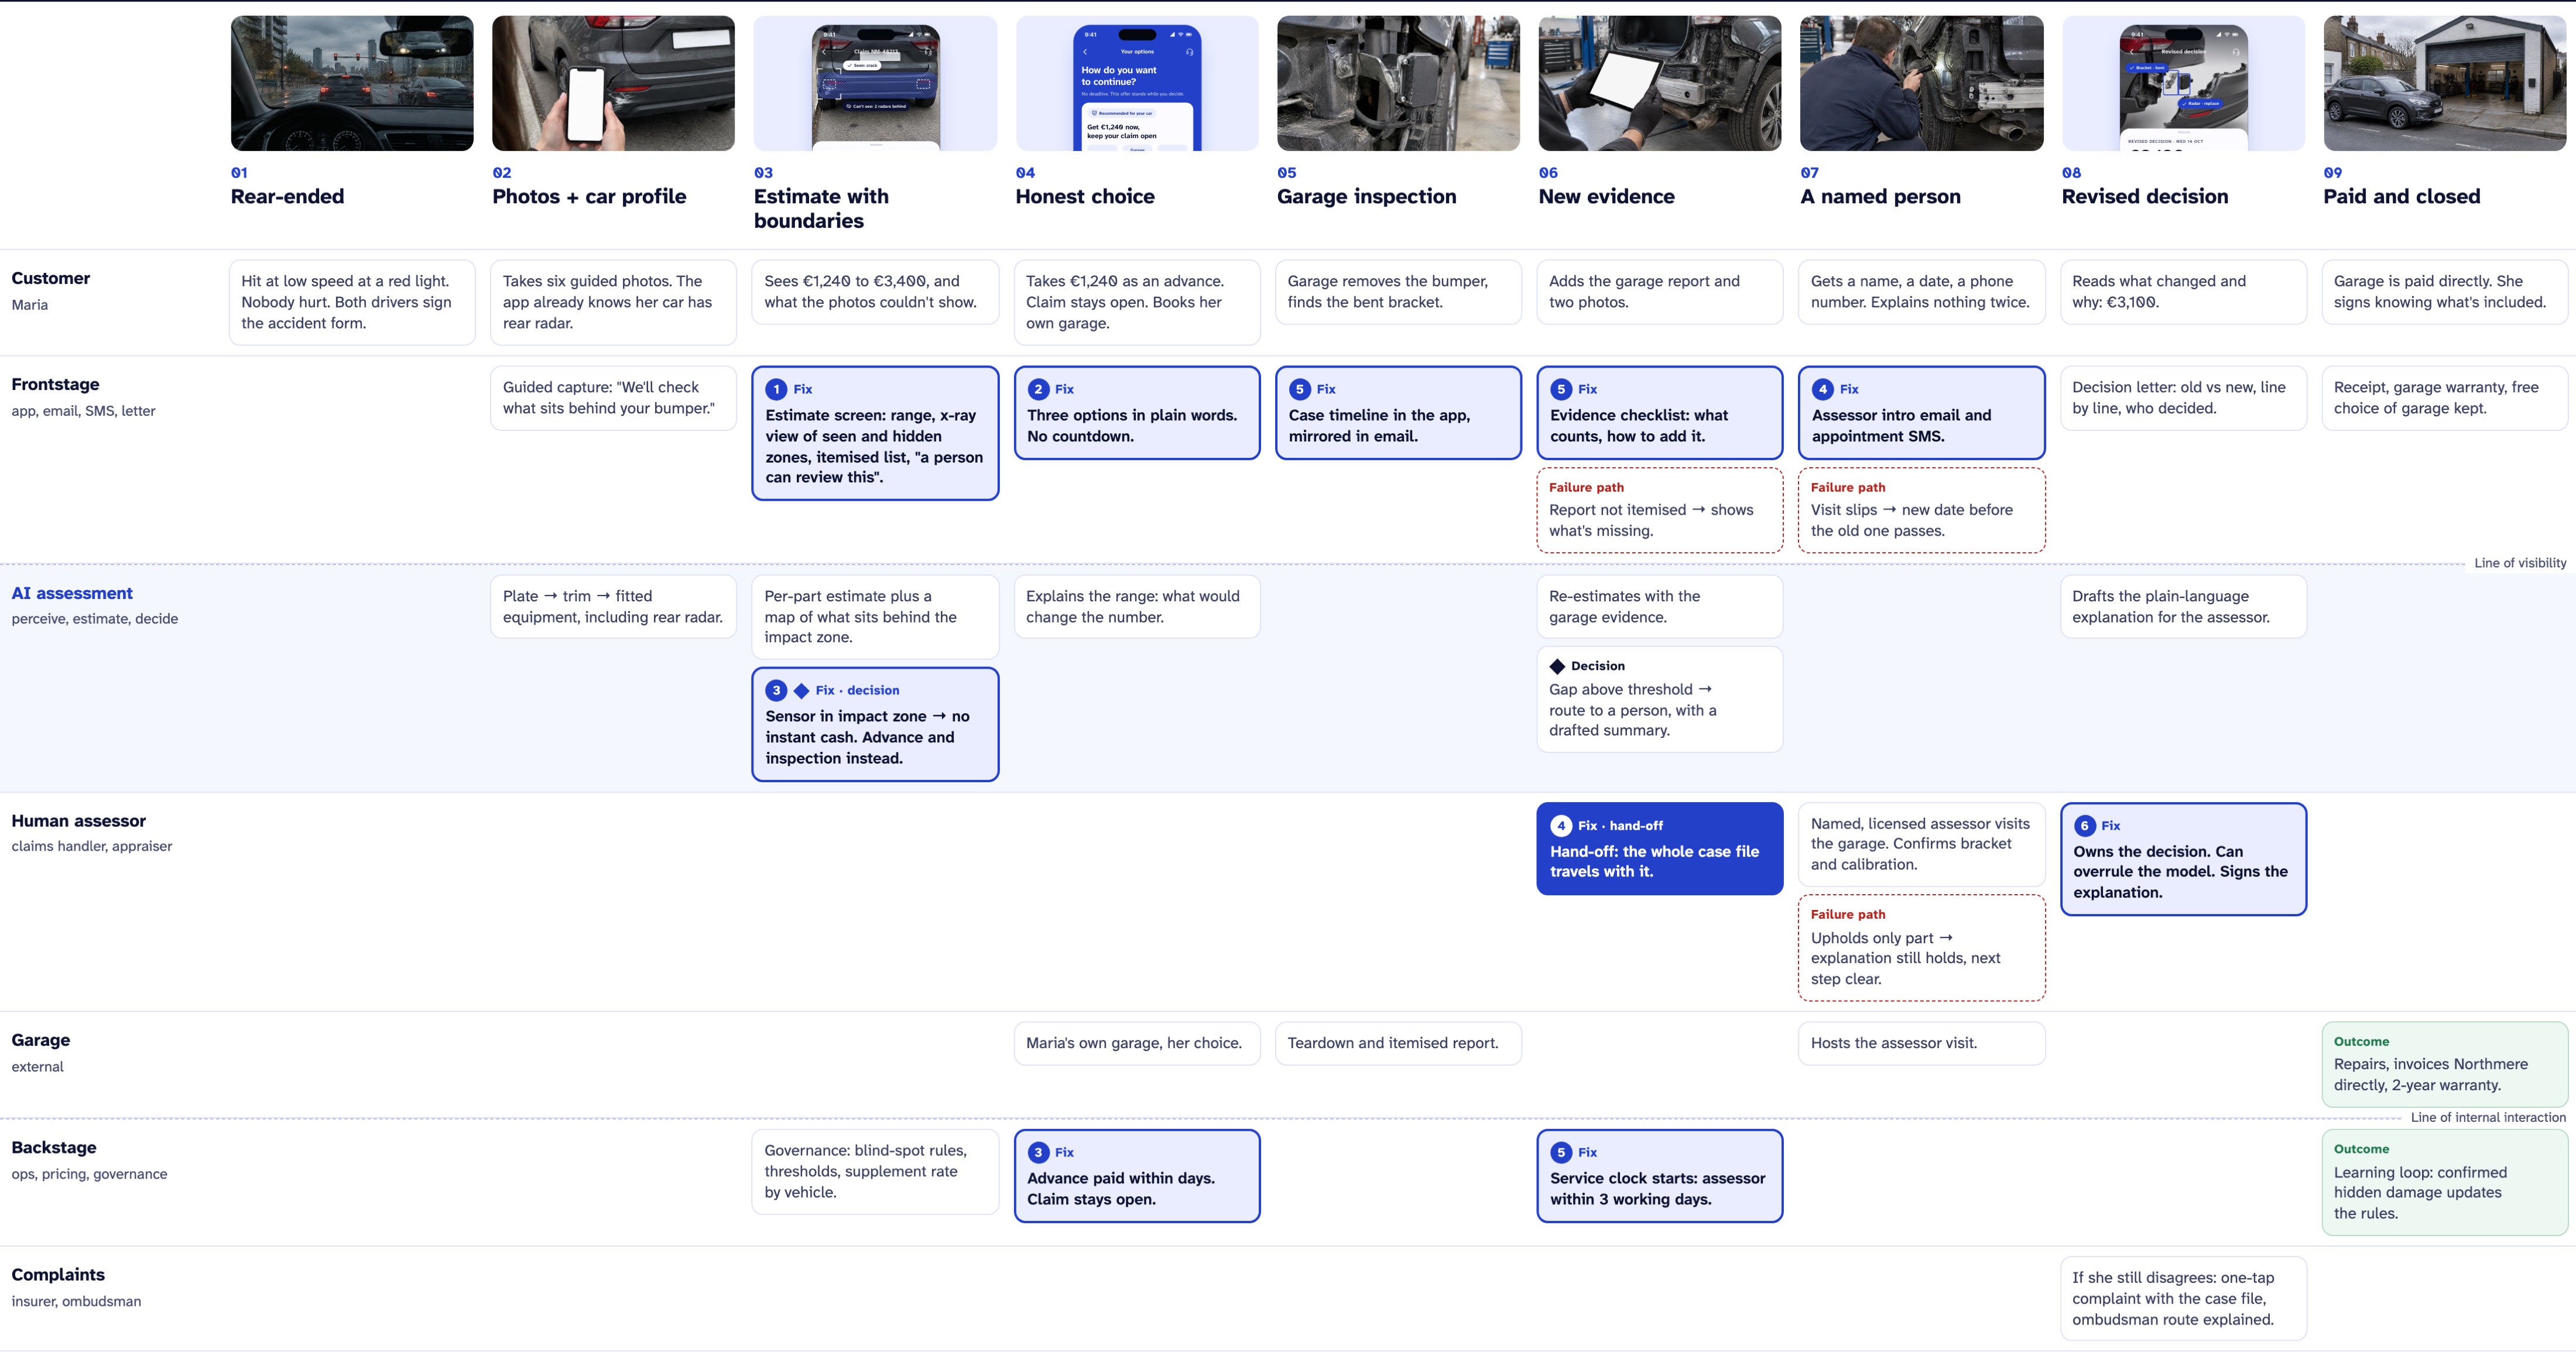Screen dimensions: 2576x1352
Task: Select the 'AI assessment' lane heading
Action: (72, 593)
